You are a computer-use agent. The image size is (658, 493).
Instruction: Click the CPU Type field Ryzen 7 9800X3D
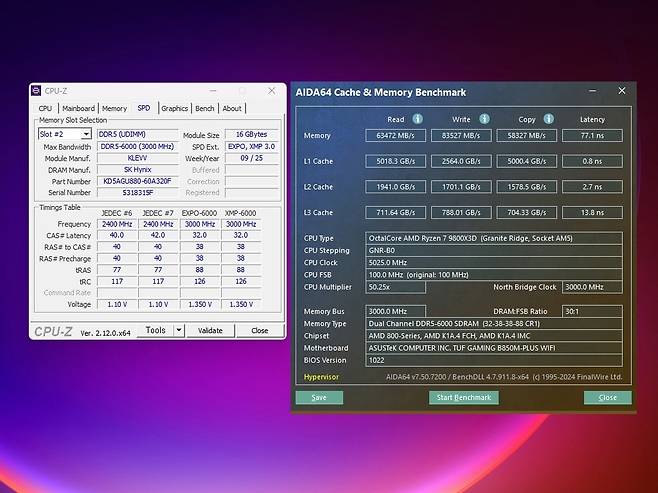494,238
